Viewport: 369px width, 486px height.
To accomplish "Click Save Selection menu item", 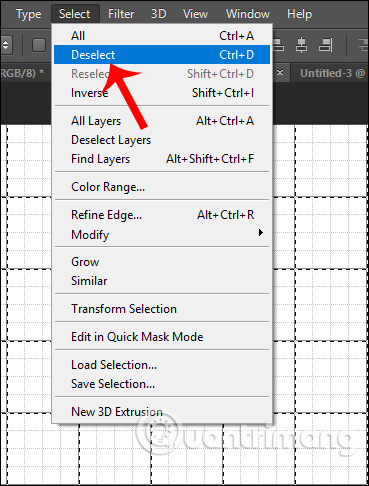I will pyautogui.click(x=162, y=384).
